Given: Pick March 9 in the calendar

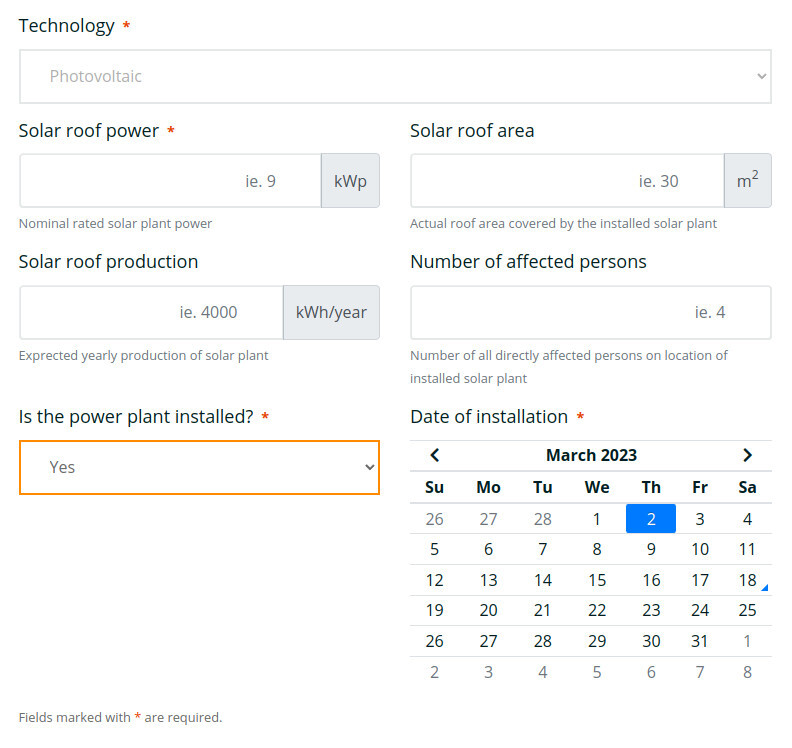Looking at the screenshot, I should tap(651, 549).
